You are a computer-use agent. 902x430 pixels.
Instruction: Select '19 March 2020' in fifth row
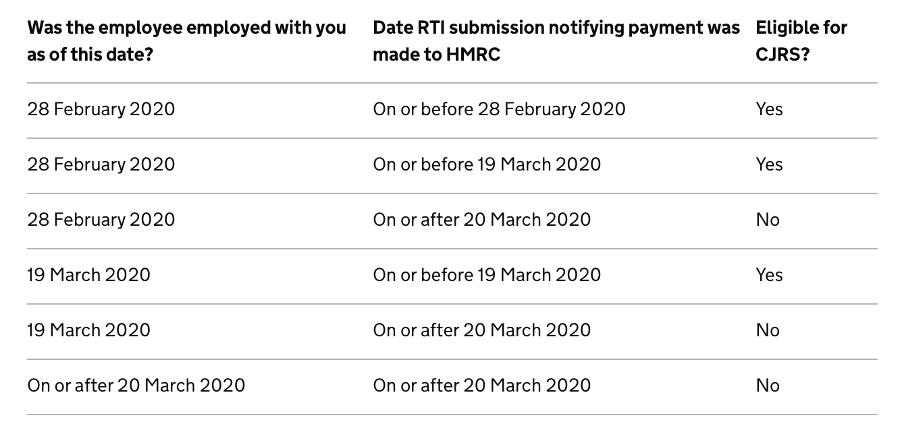pyautogui.click(x=89, y=330)
